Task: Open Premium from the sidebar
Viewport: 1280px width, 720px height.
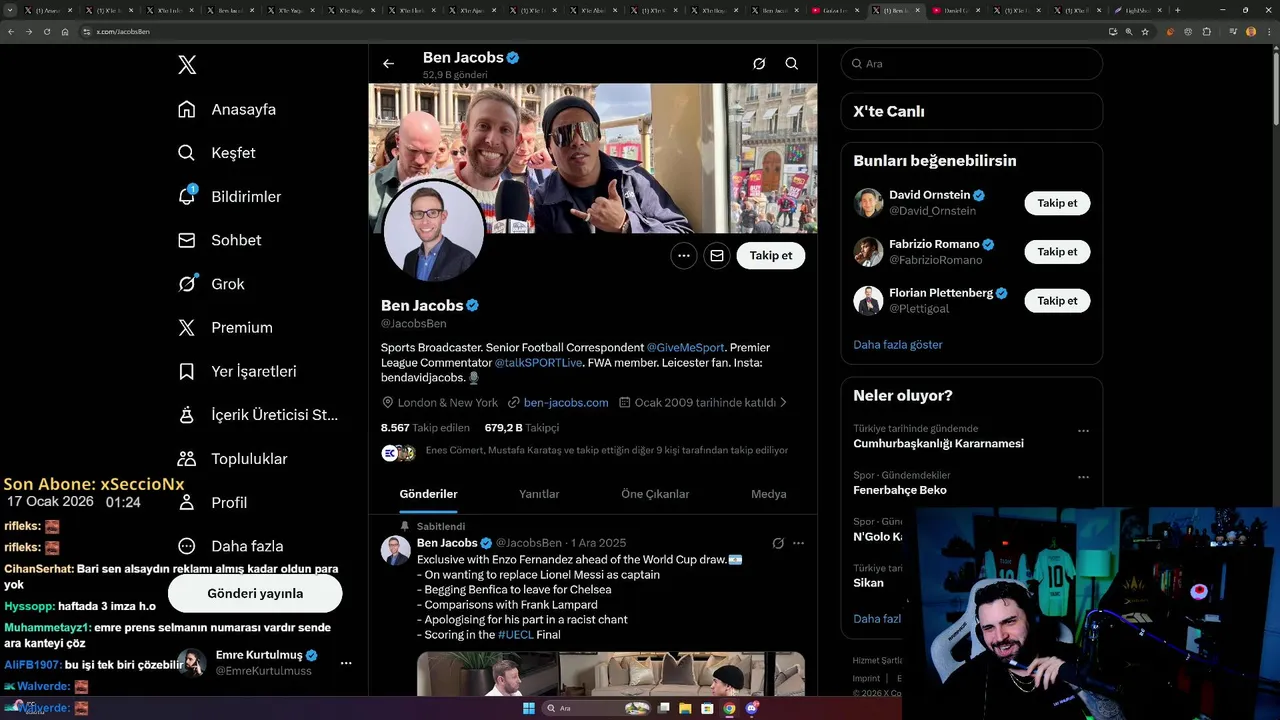Action: point(242,327)
